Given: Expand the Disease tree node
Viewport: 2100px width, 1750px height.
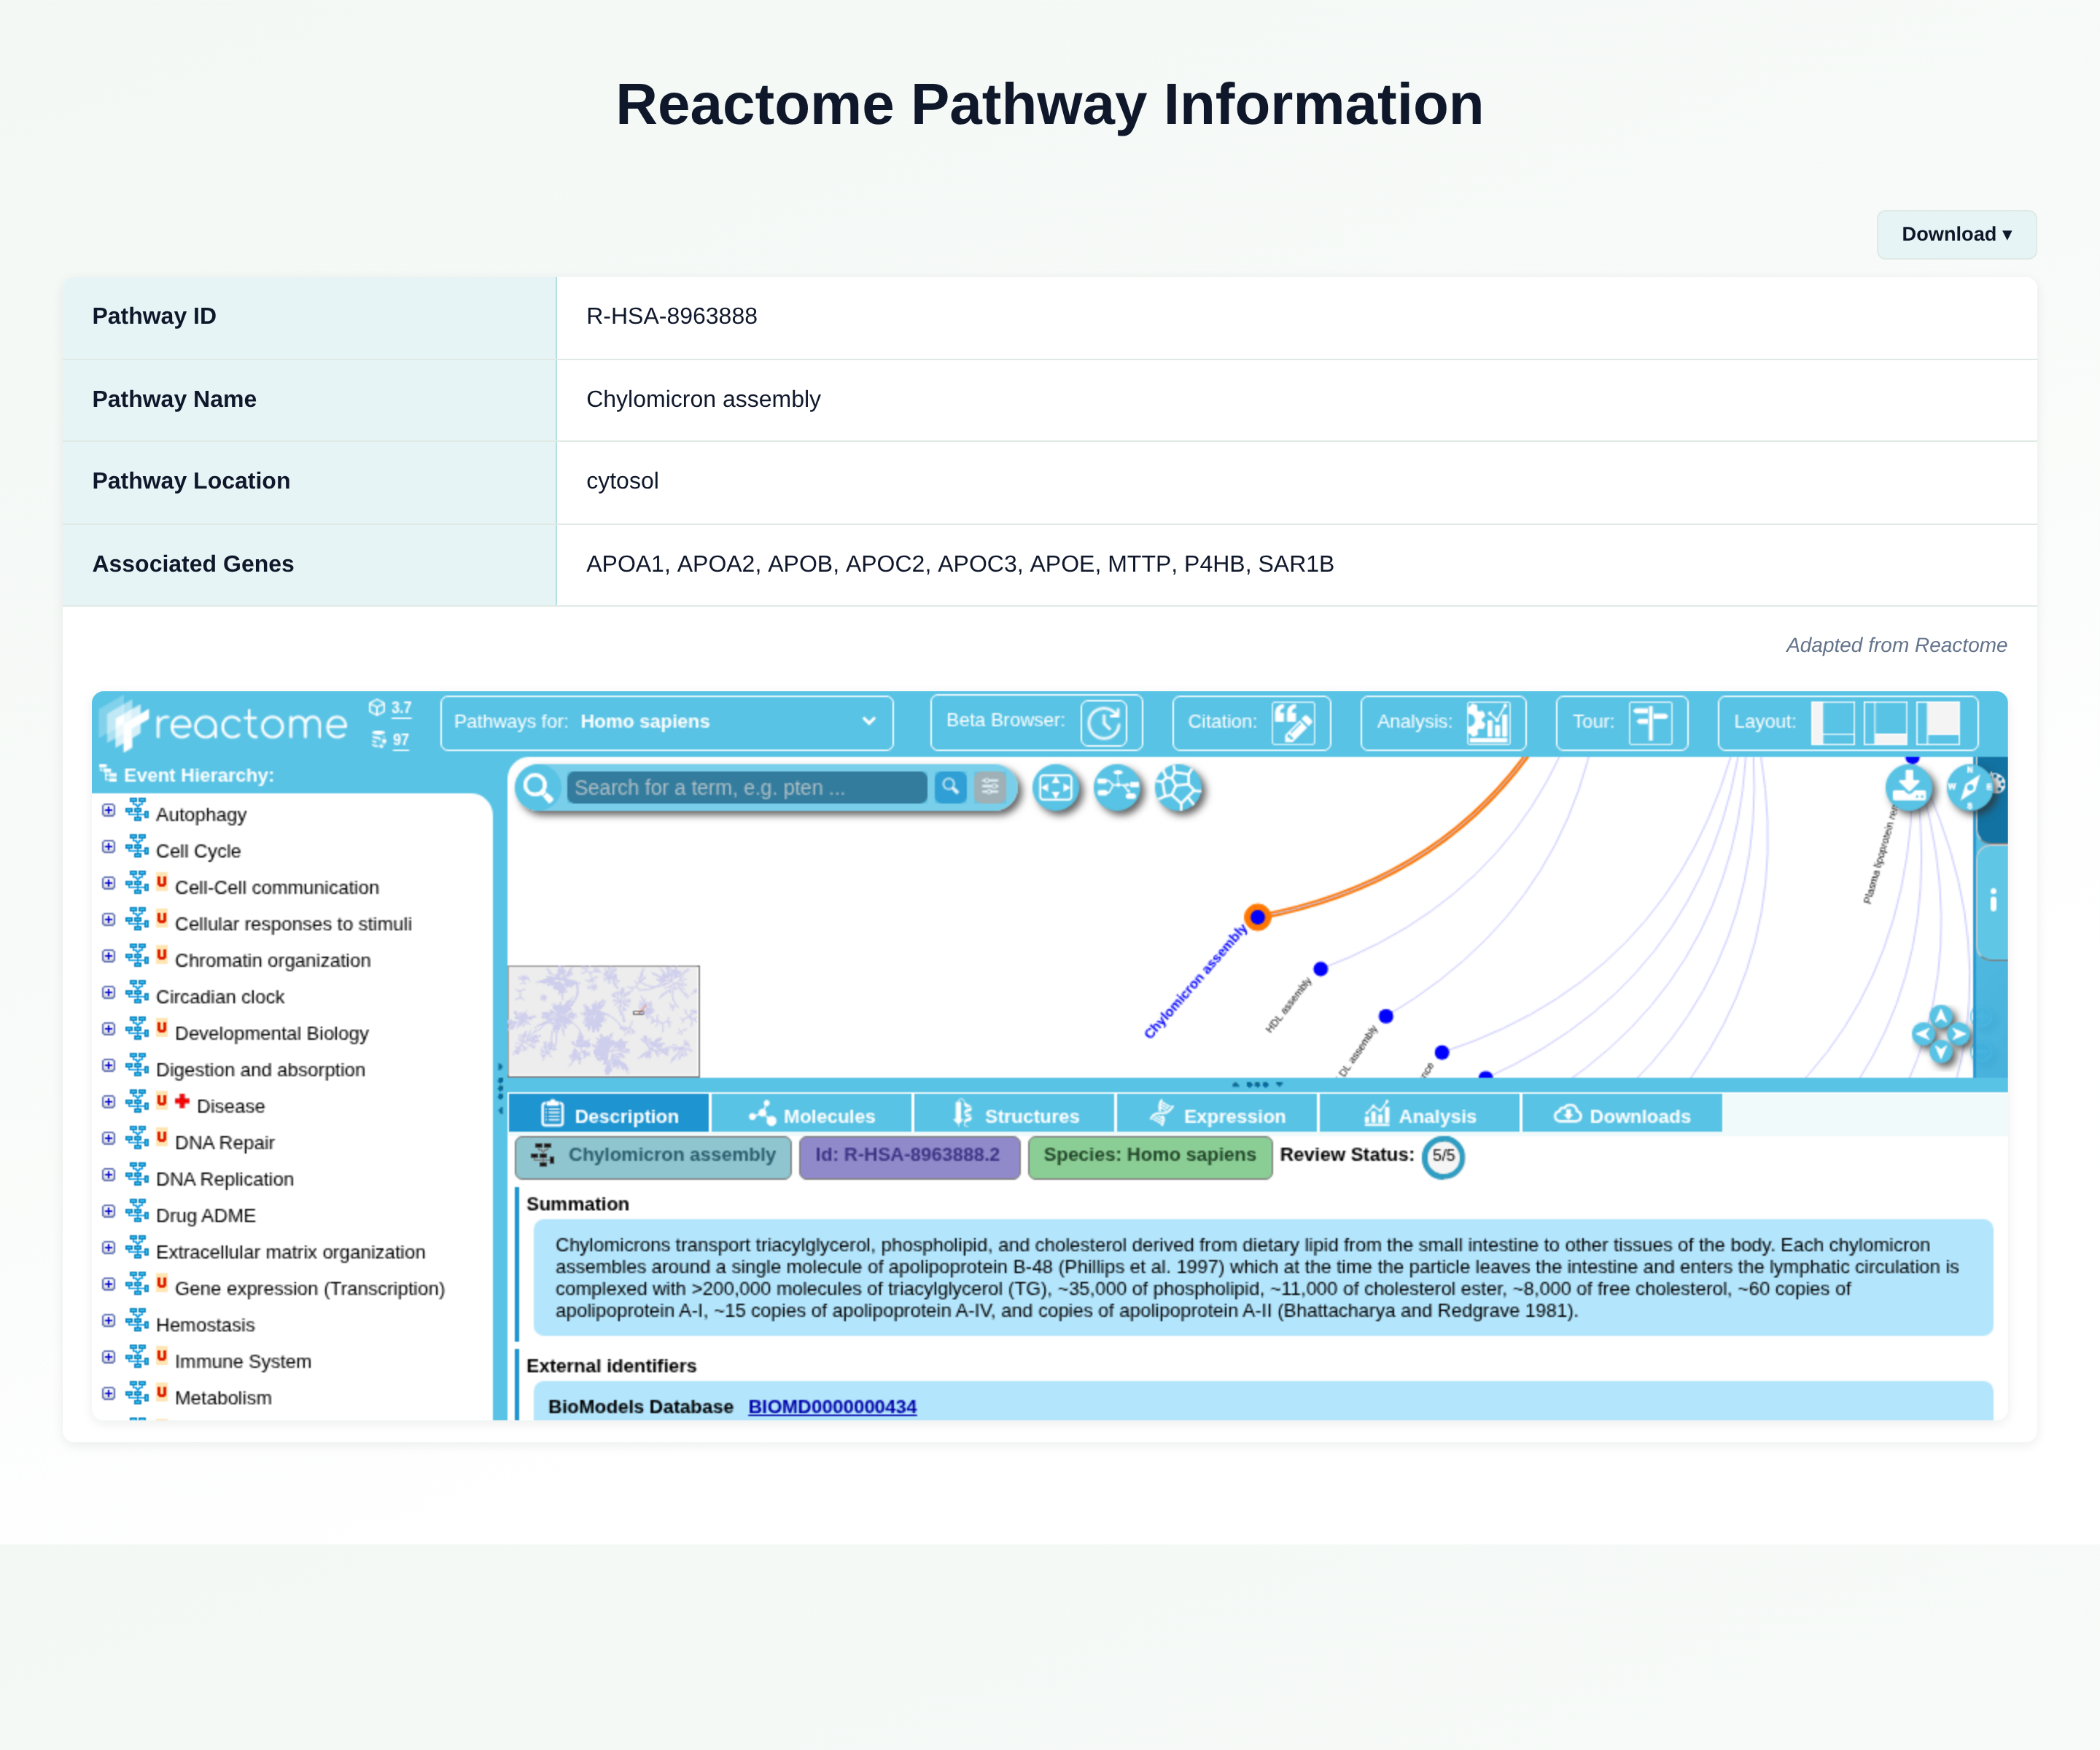Looking at the screenshot, I should tap(108, 1102).
